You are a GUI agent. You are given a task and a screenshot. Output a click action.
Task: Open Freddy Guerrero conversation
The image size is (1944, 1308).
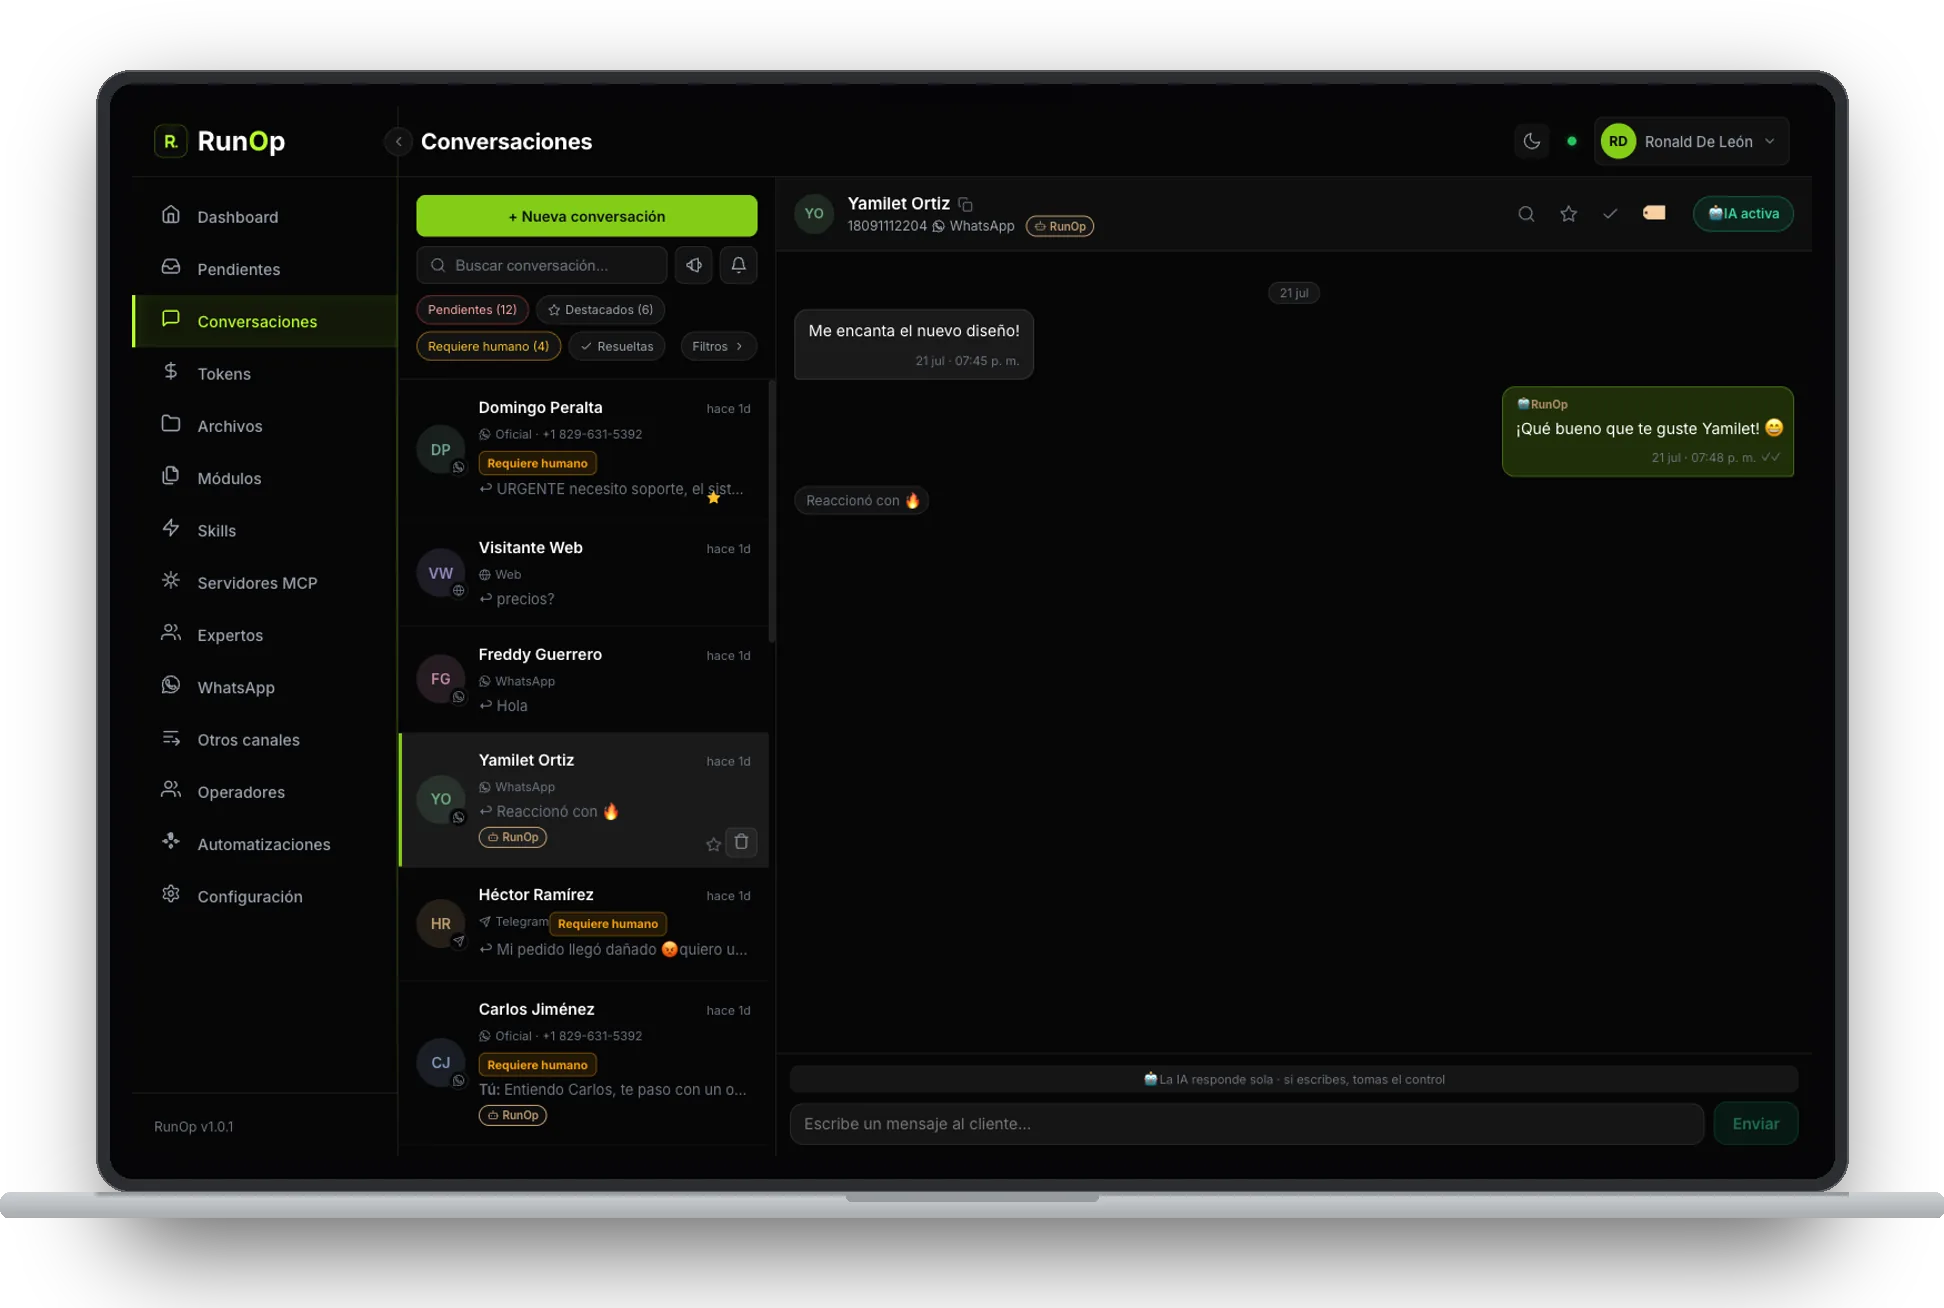(584, 679)
